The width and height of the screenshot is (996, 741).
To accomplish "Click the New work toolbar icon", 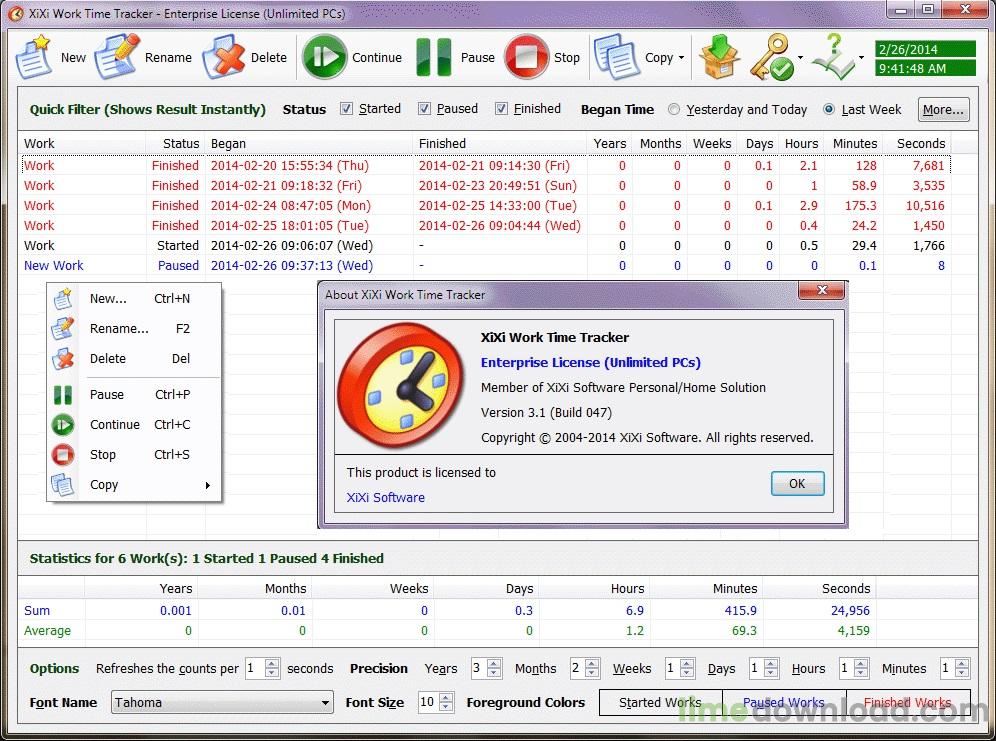I will click(x=35, y=57).
